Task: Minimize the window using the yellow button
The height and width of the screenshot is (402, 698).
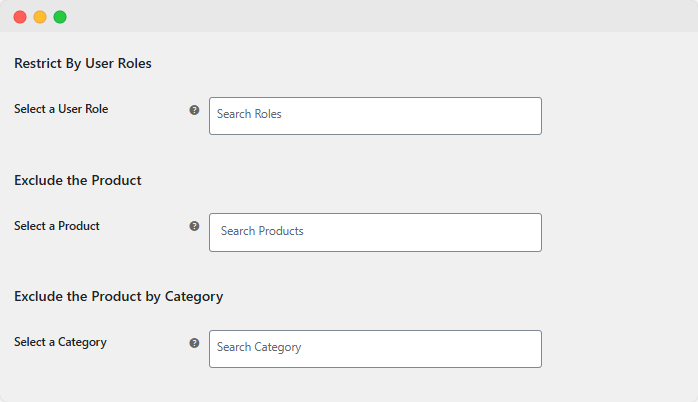Action: 40,17
